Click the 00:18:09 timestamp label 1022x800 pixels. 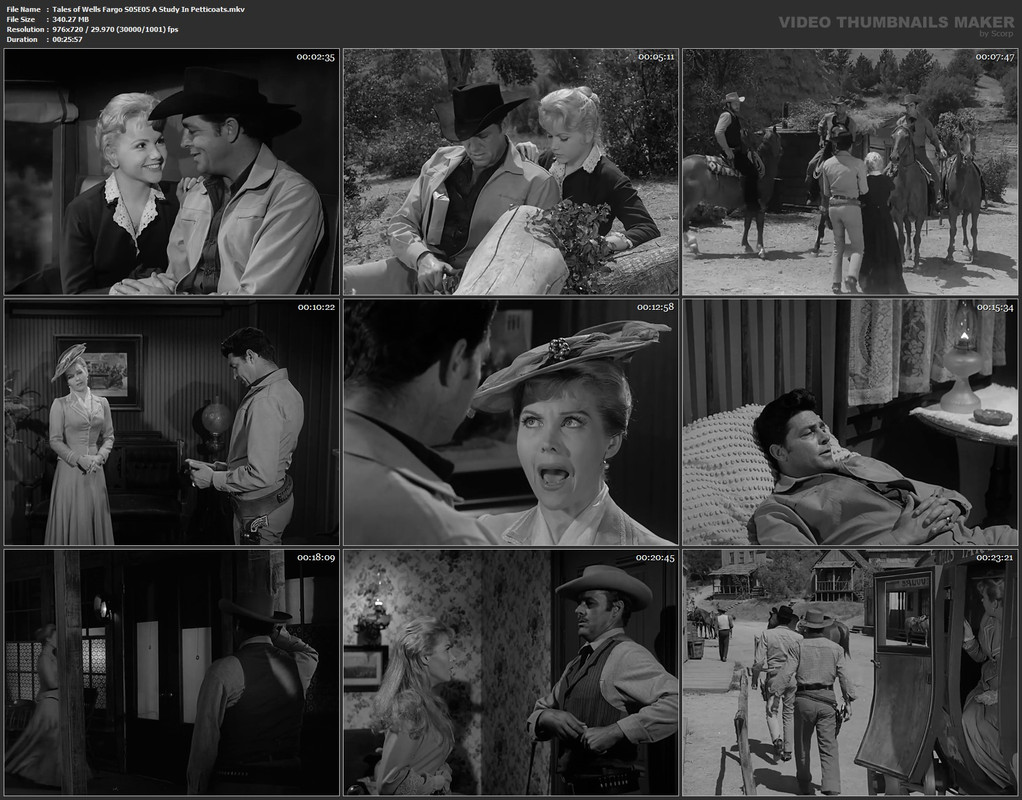(316, 557)
